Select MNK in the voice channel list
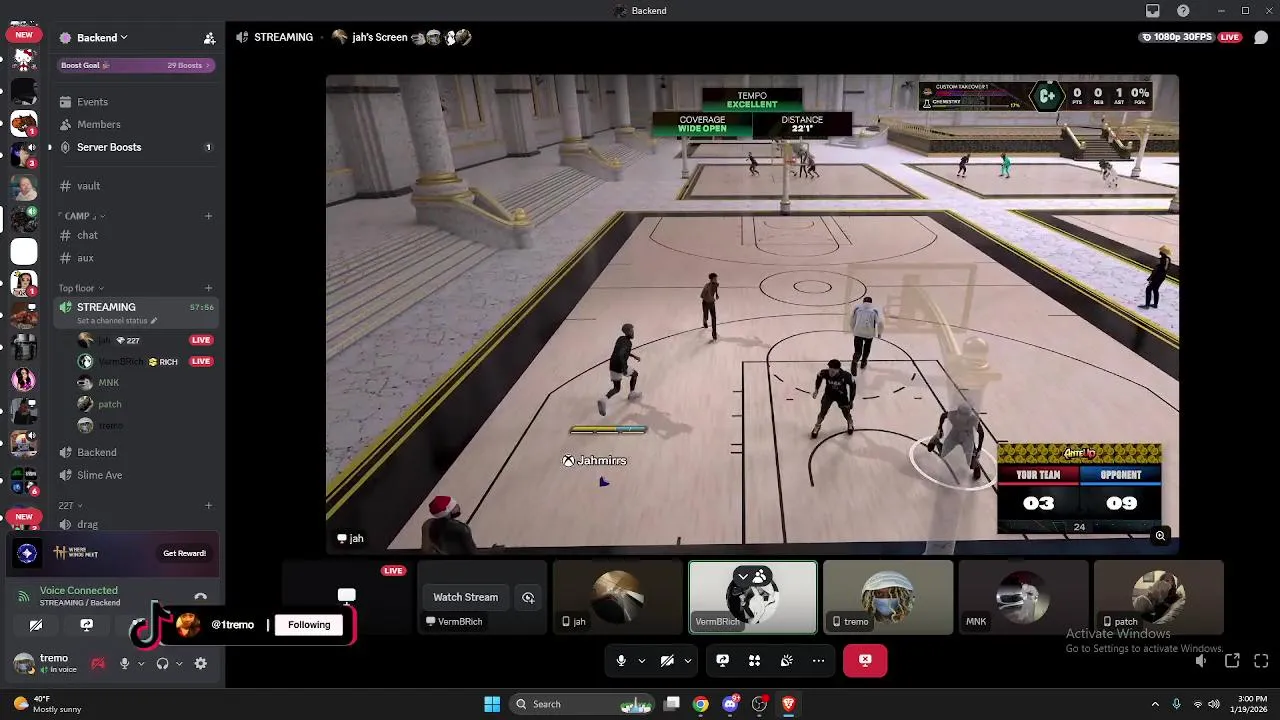1280x720 pixels. click(109, 383)
